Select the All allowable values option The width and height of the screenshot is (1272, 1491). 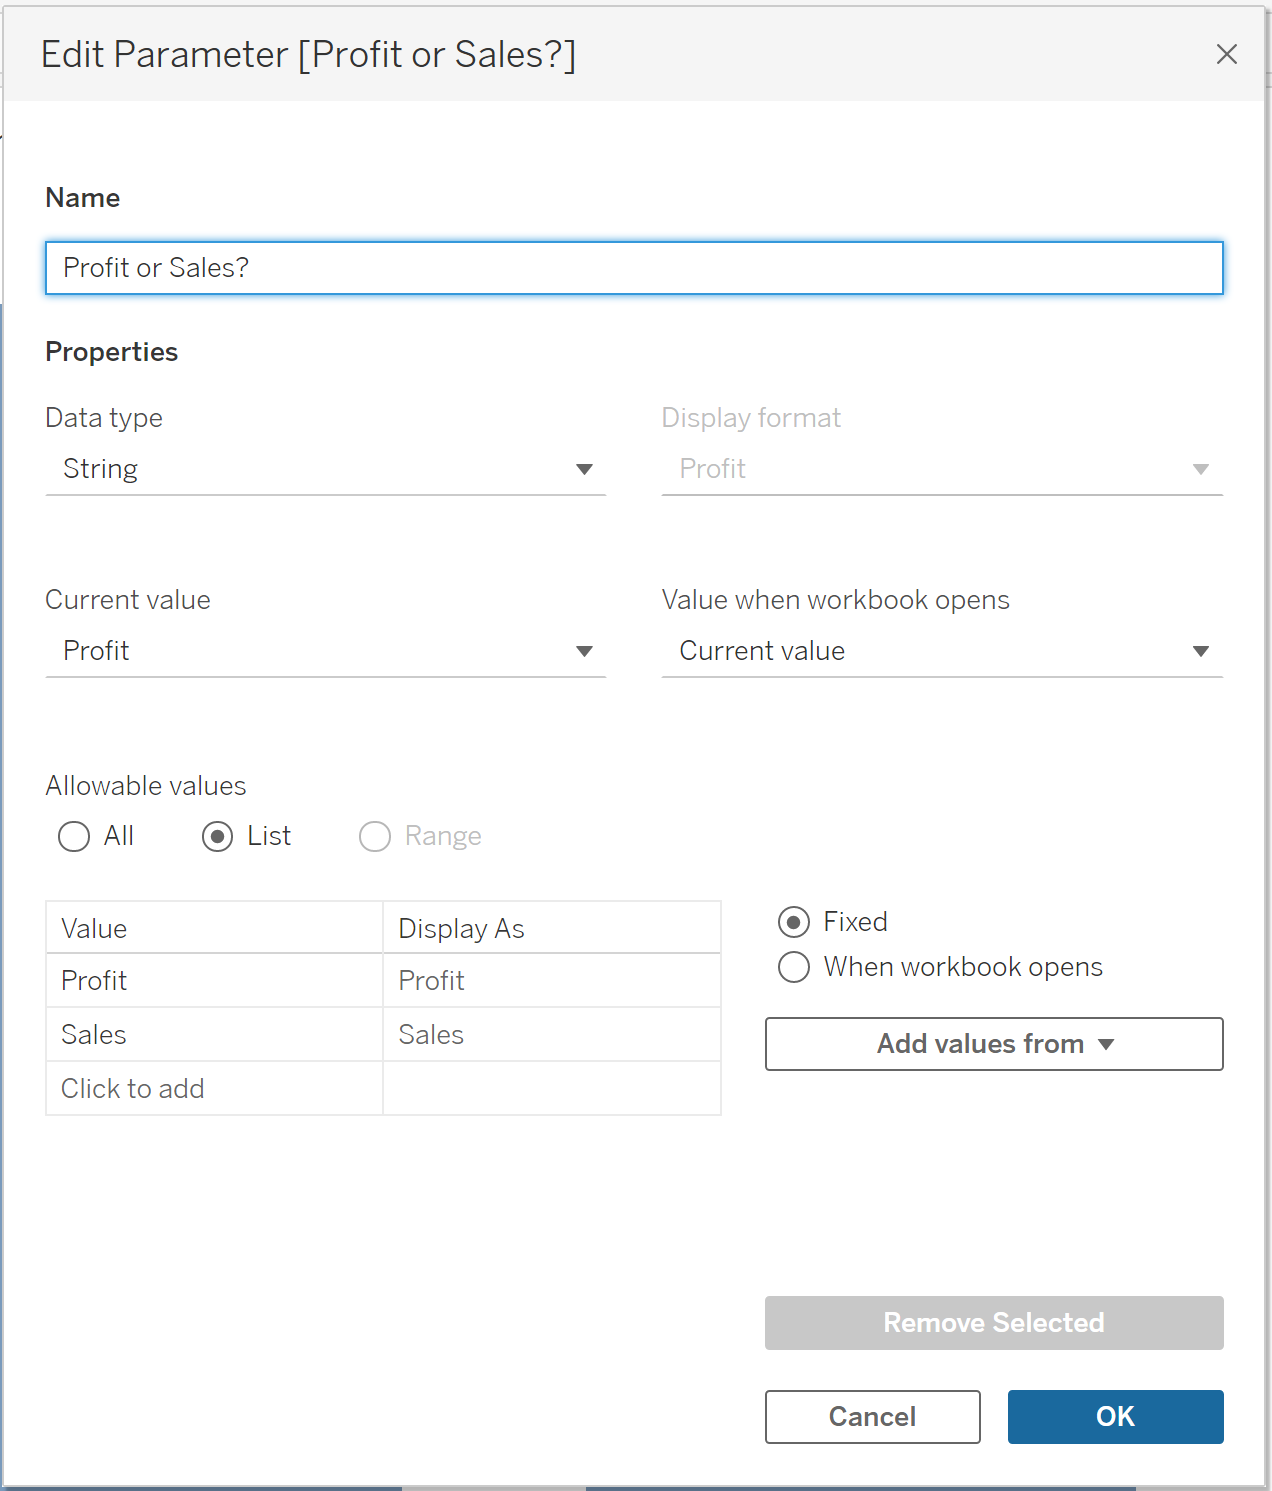pos(74,836)
